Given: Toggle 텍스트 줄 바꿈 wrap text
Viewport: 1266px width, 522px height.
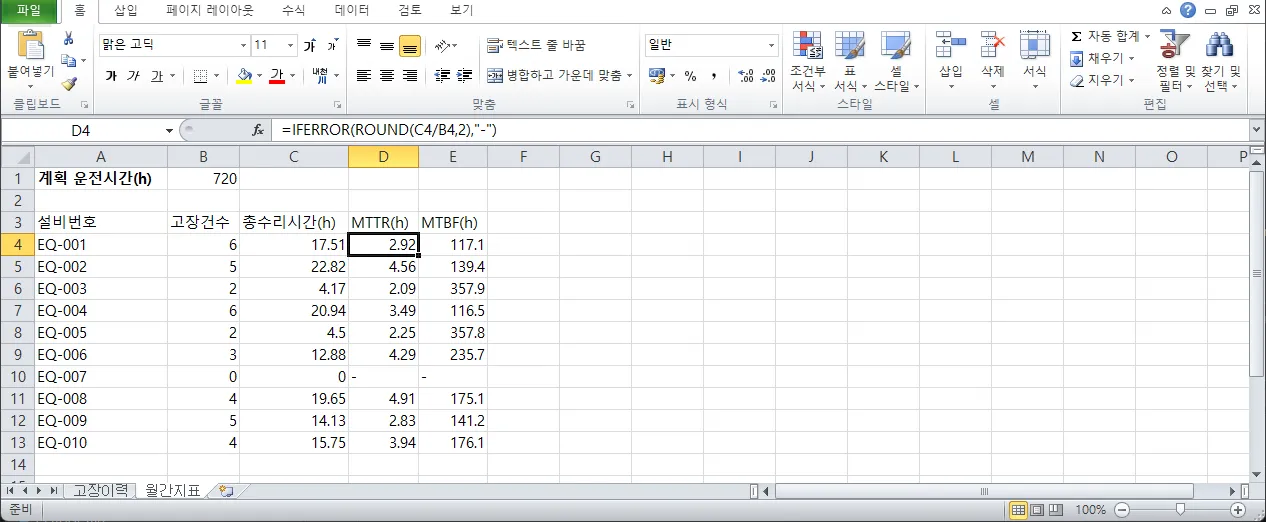Looking at the screenshot, I should (x=536, y=46).
